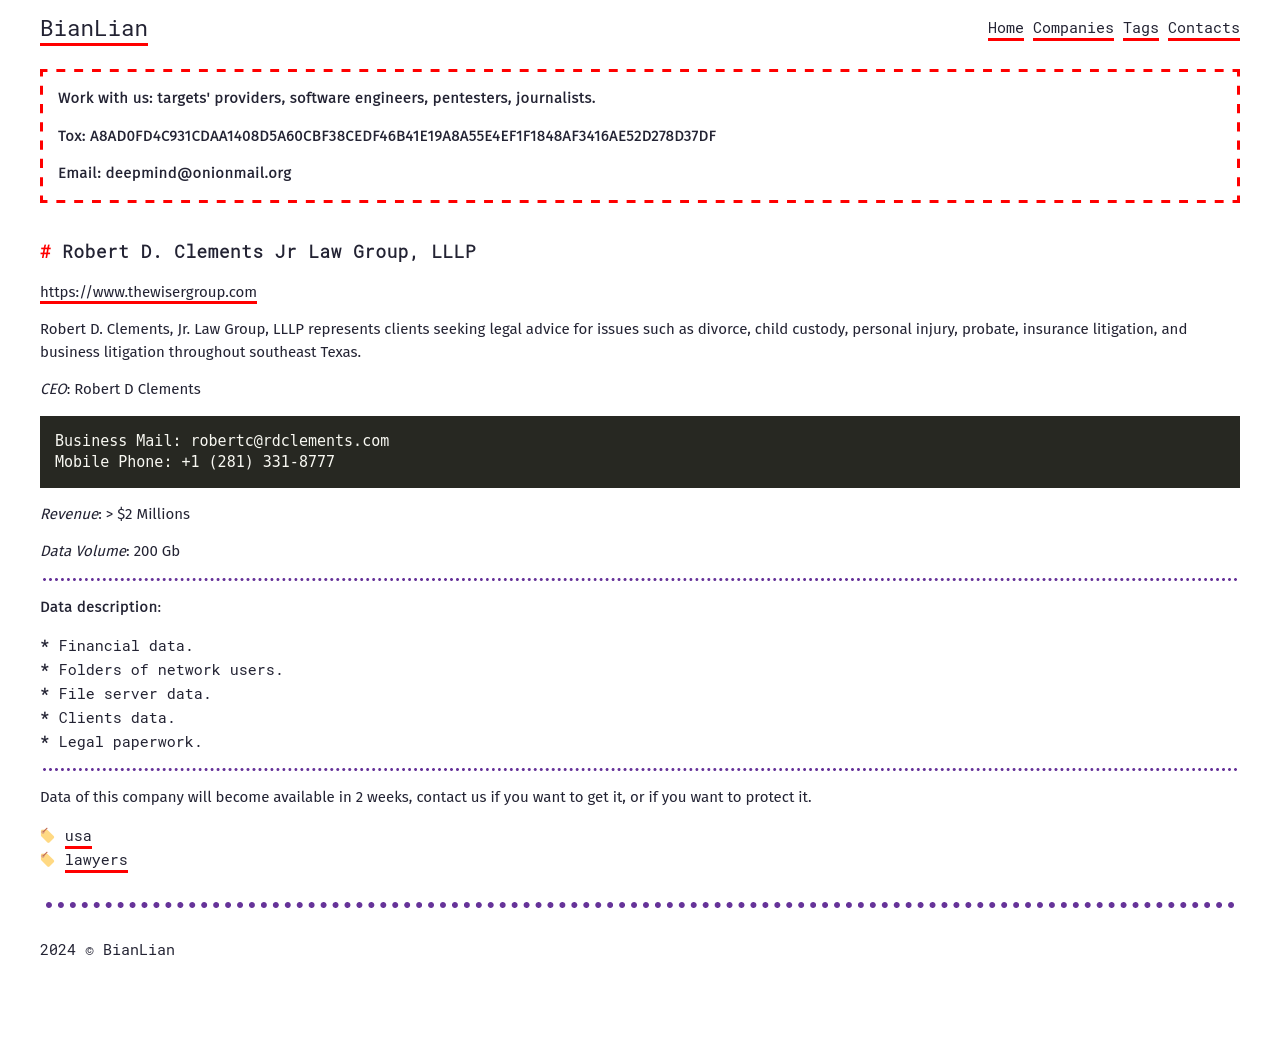
Task: Click the Robert D. Clements Jr Law Group heading
Action: click(269, 252)
